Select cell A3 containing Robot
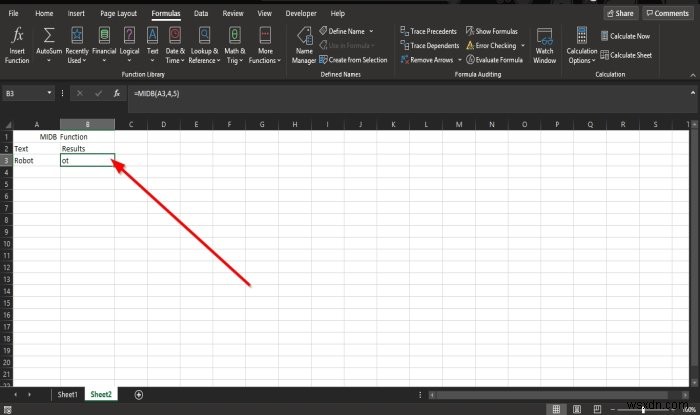 pos(37,161)
